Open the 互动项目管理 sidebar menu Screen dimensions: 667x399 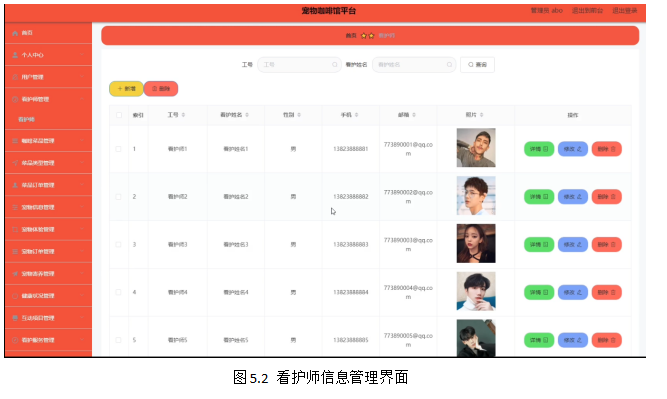point(48,318)
